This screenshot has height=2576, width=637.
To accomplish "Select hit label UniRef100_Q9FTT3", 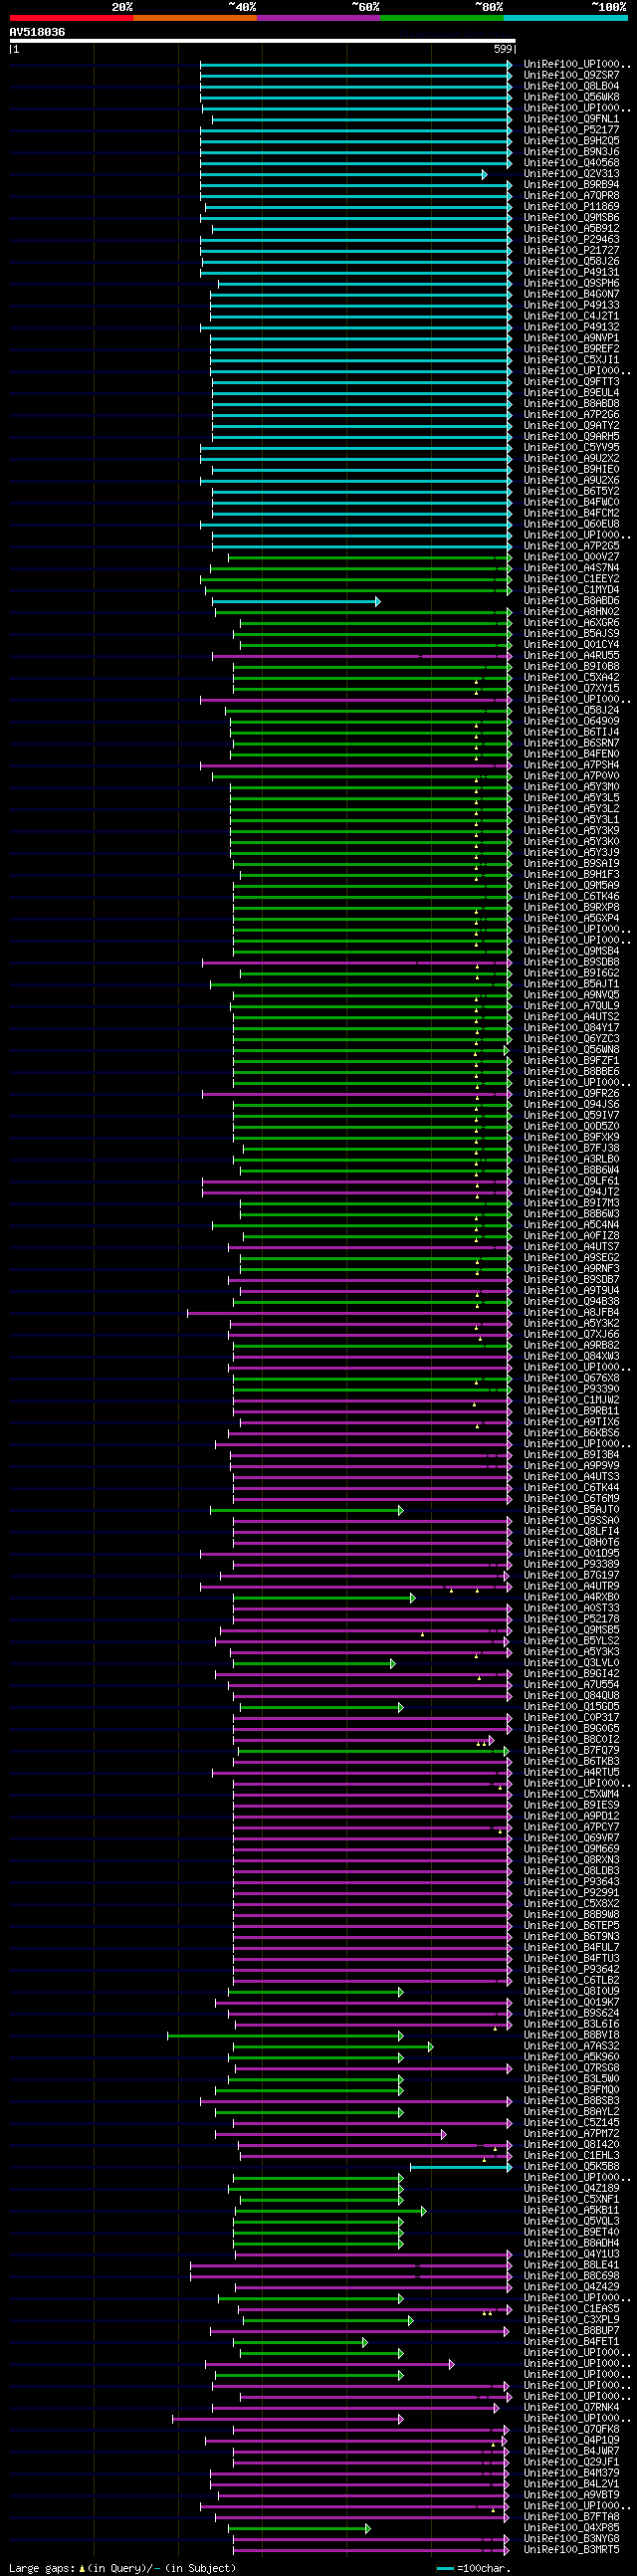I will point(571,382).
